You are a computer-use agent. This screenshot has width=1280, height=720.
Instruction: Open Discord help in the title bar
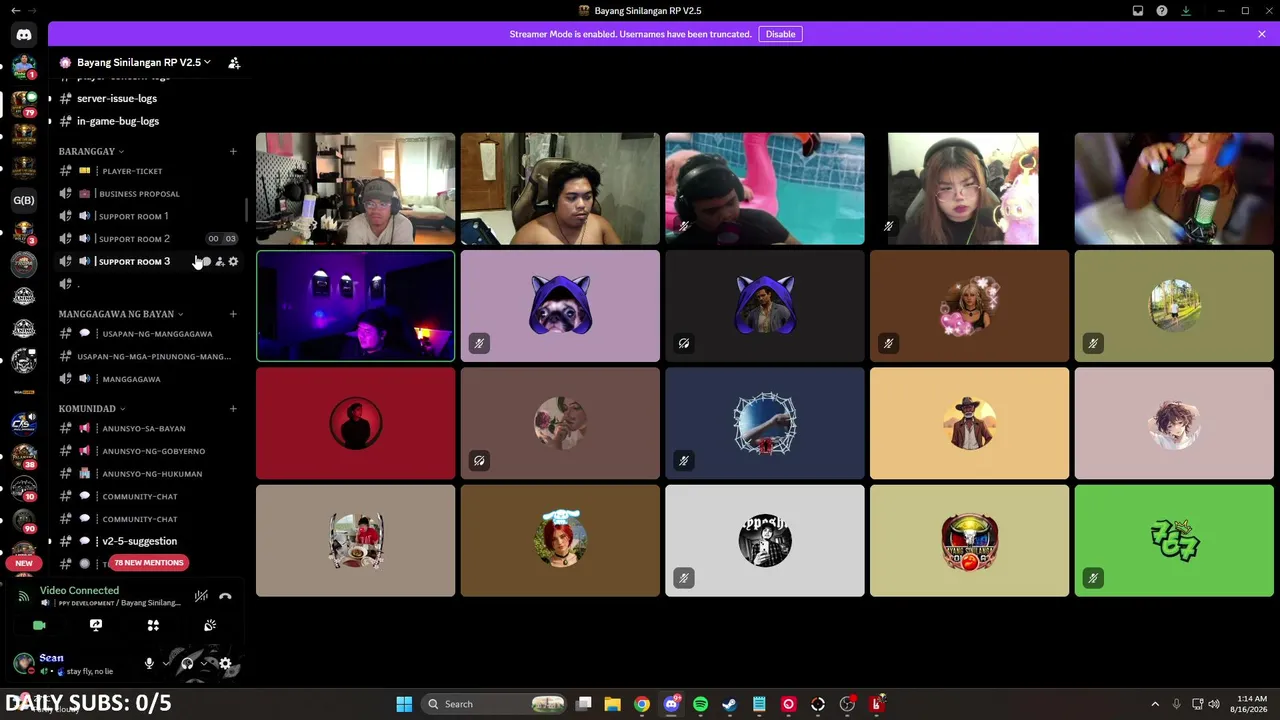(x=1162, y=11)
